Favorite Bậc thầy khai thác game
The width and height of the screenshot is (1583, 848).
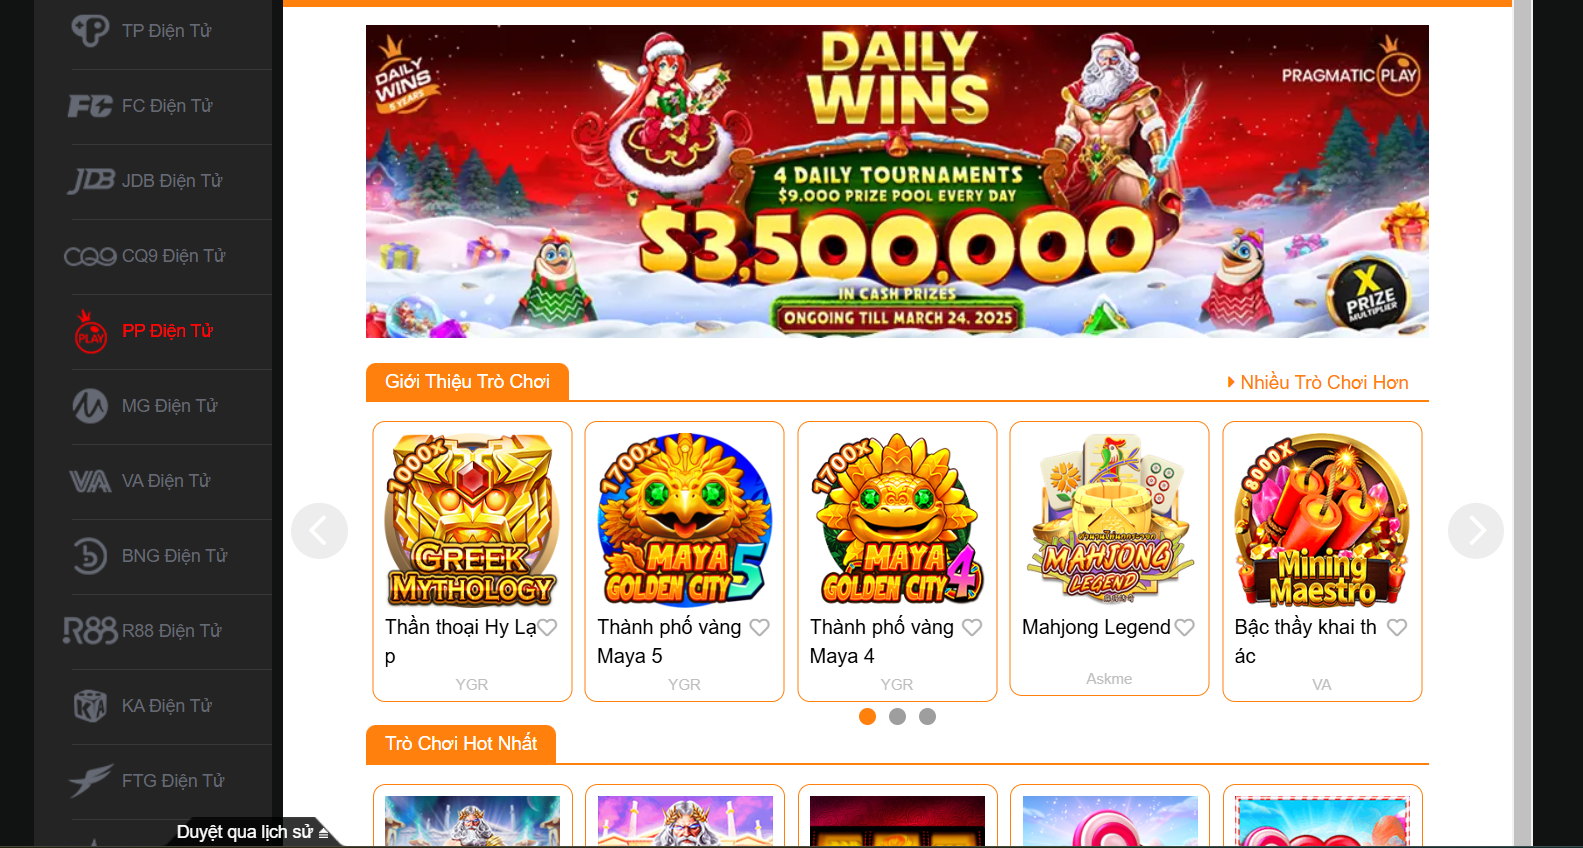point(1397,627)
